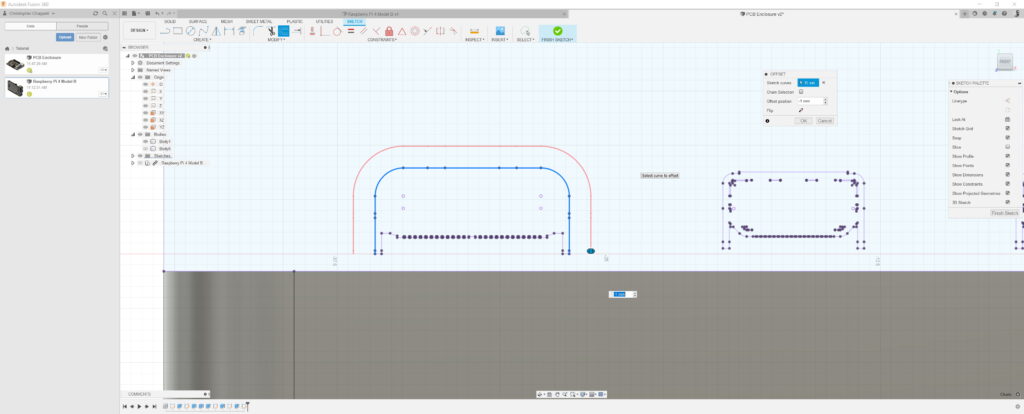This screenshot has width=1024, height=414.
Task: Click the highlighted Offset tool icon
Action: pyautogui.click(x=283, y=31)
